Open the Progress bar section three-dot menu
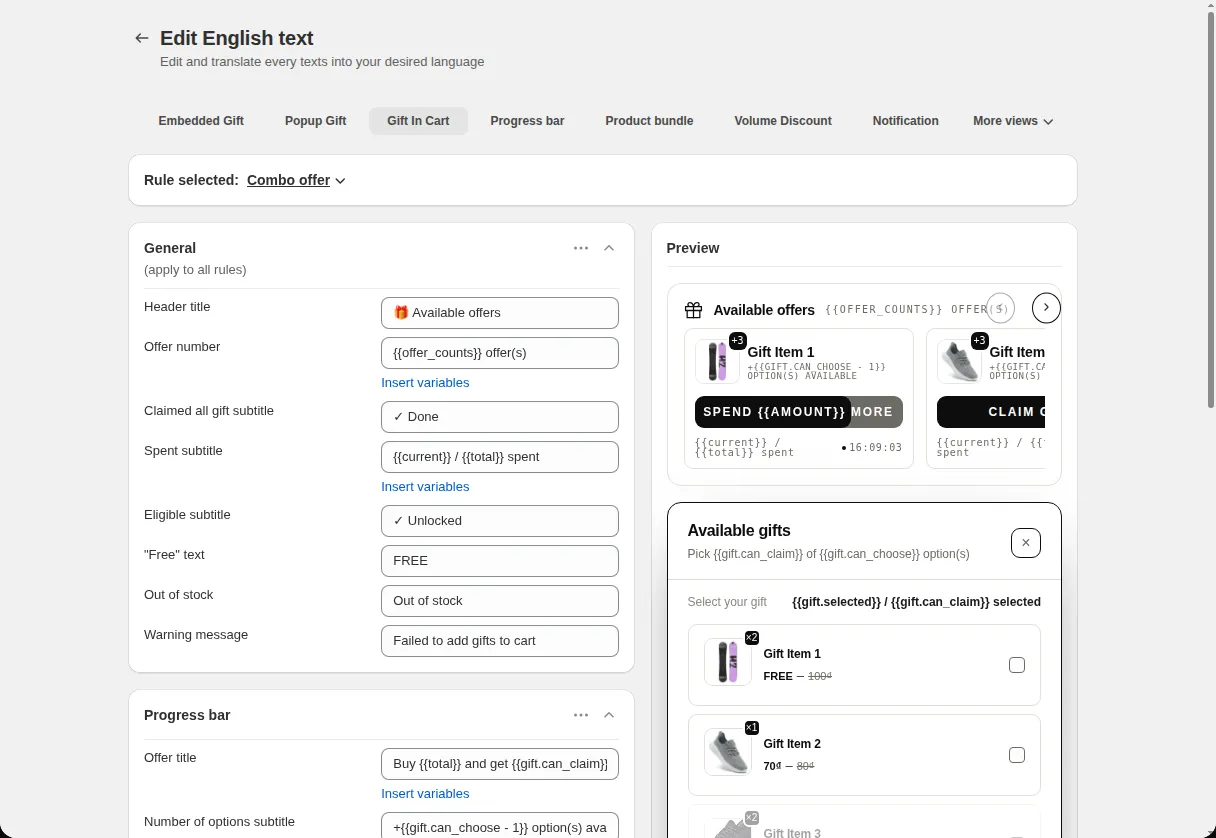This screenshot has width=1216, height=838. click(x=581, y=715)
